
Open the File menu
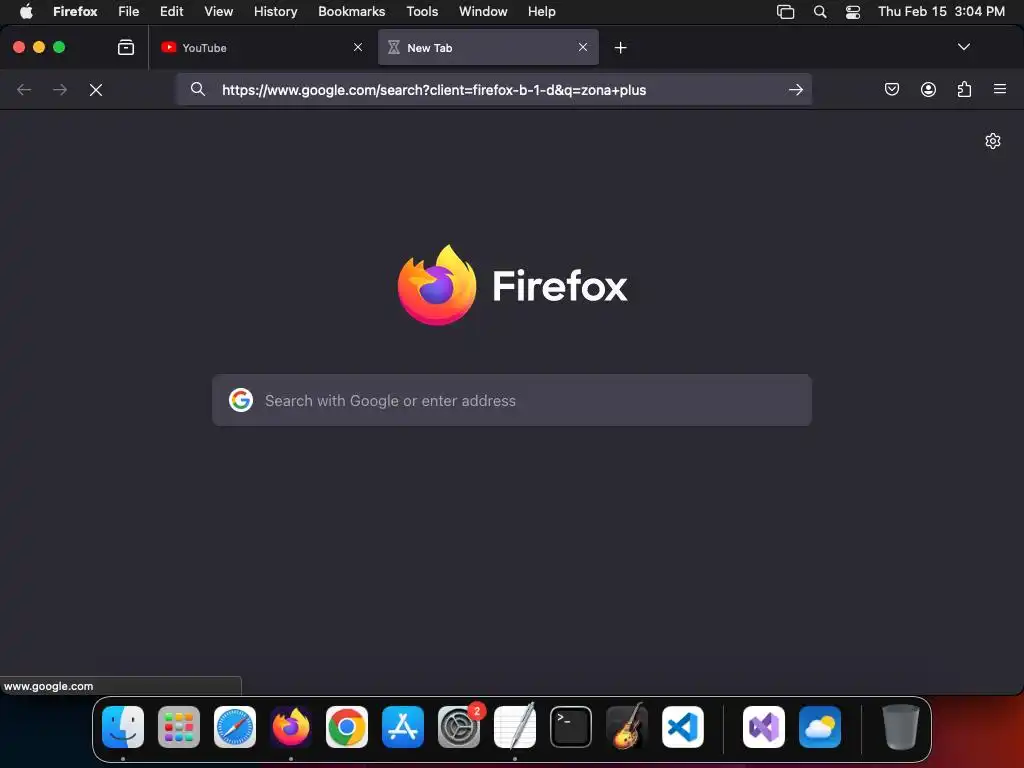129,12
